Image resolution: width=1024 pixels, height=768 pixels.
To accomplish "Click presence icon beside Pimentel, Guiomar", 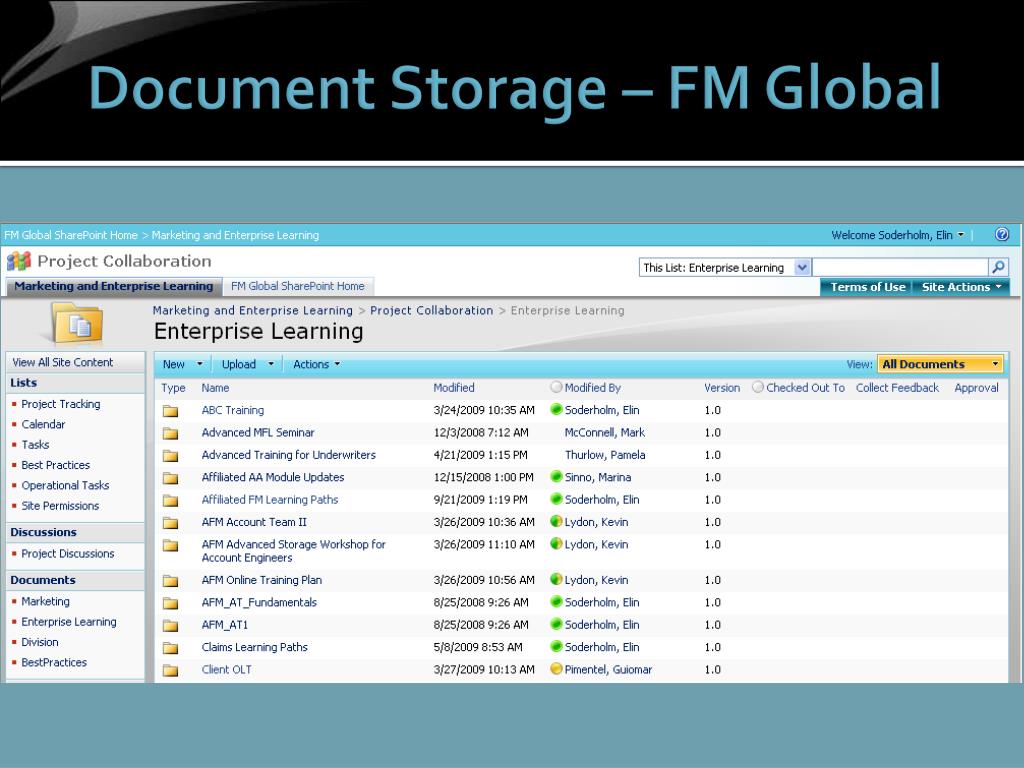I will pos(556,669).
